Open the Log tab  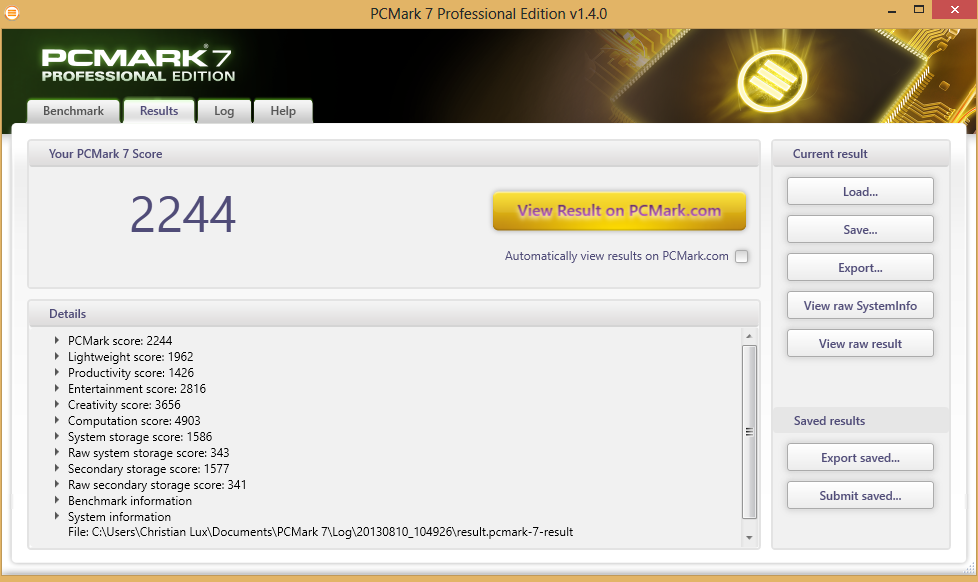224,111
